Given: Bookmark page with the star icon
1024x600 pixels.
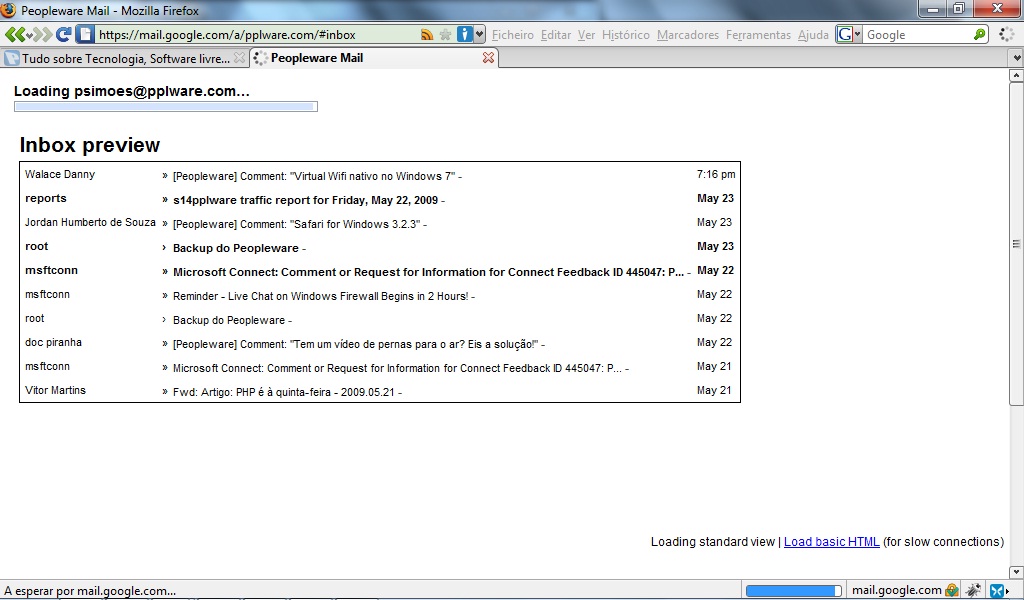Looking at the screenshot, I should [445, 35].
